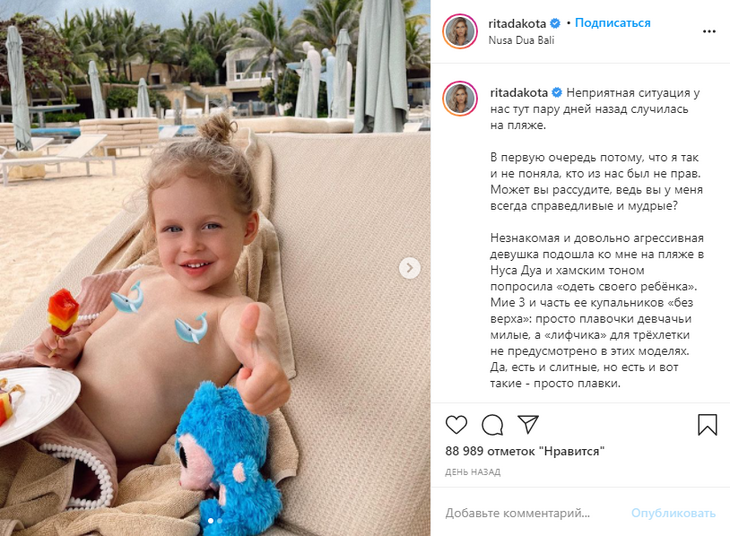Save the post with the bookmark icon
This screenshot has width=730, height=536.
point(707,425)
